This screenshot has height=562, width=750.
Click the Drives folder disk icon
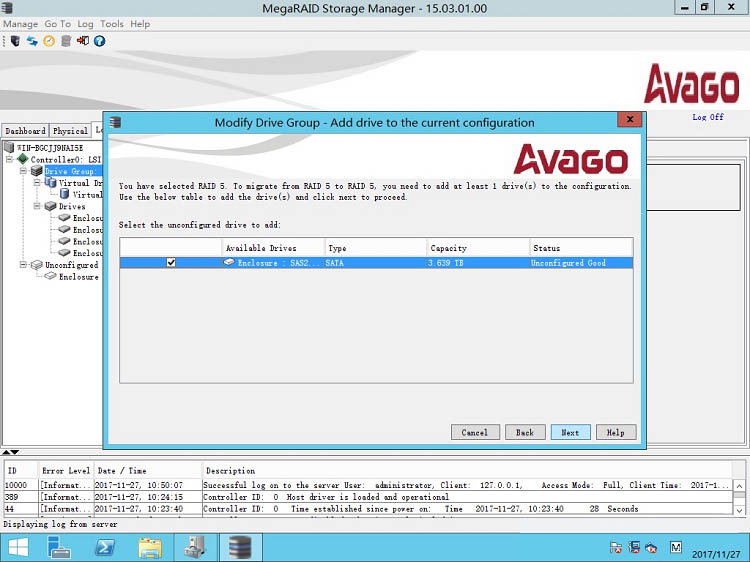pos(50,206)
